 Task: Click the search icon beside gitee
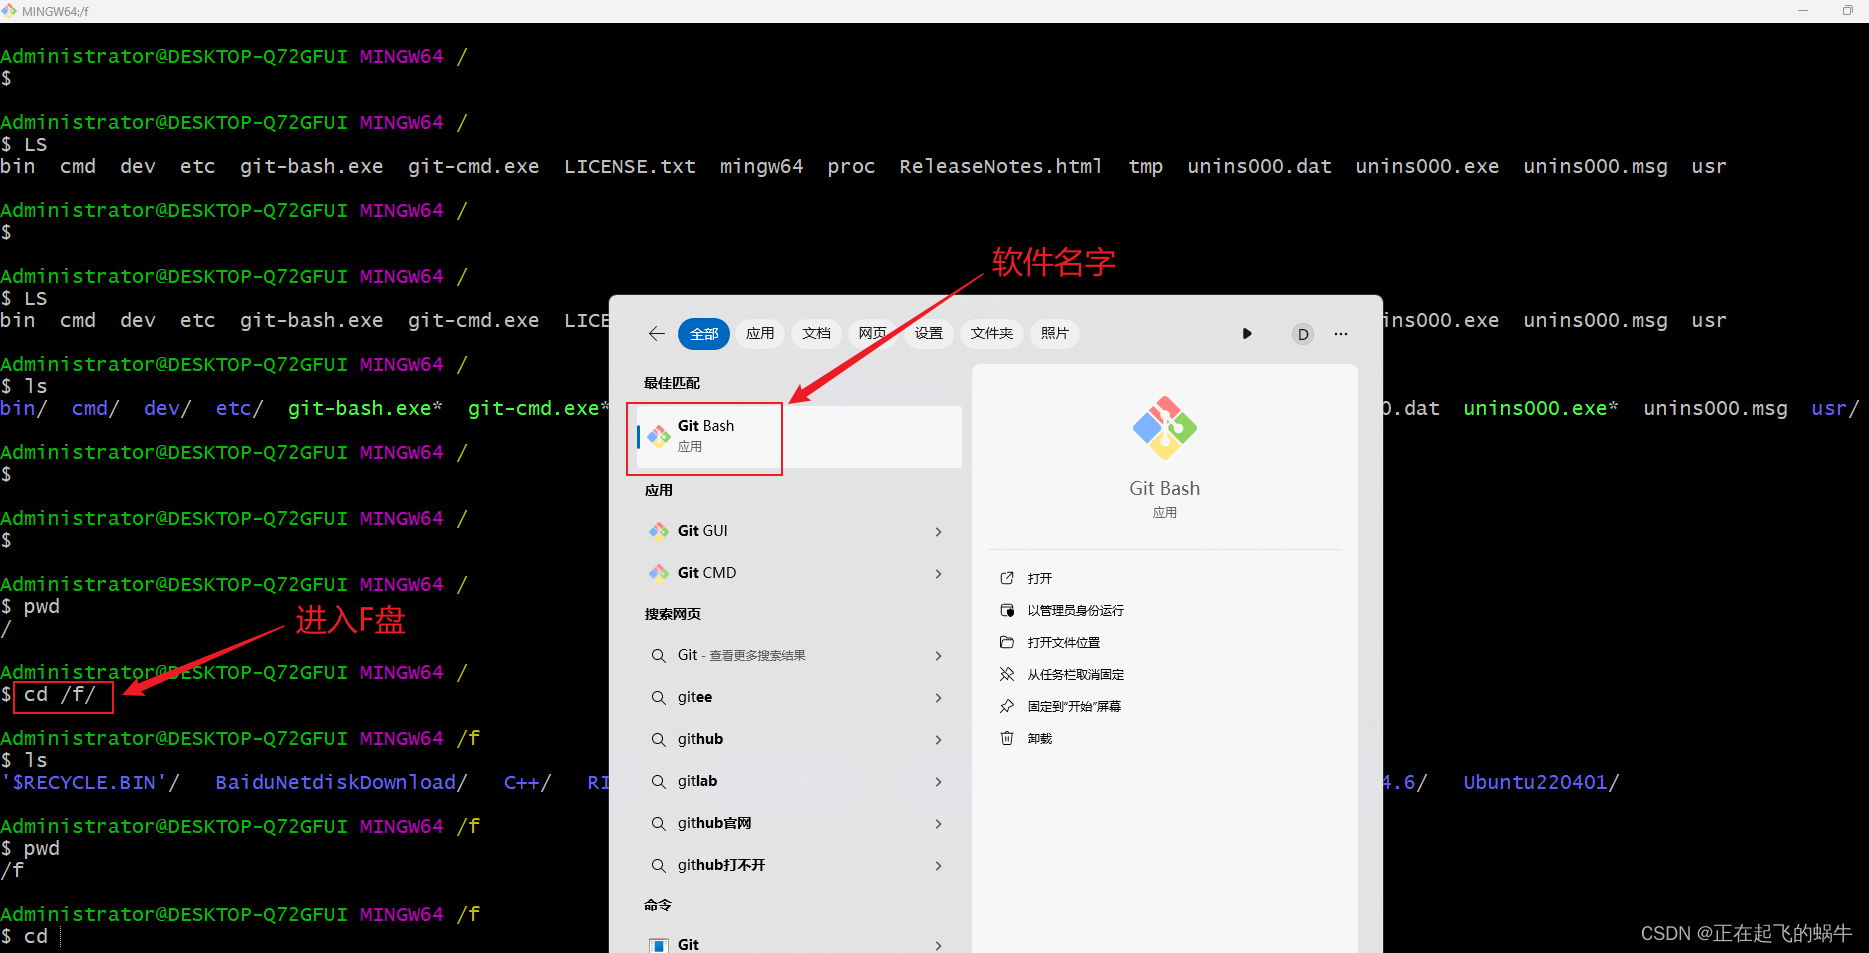(x=658, y=698)
